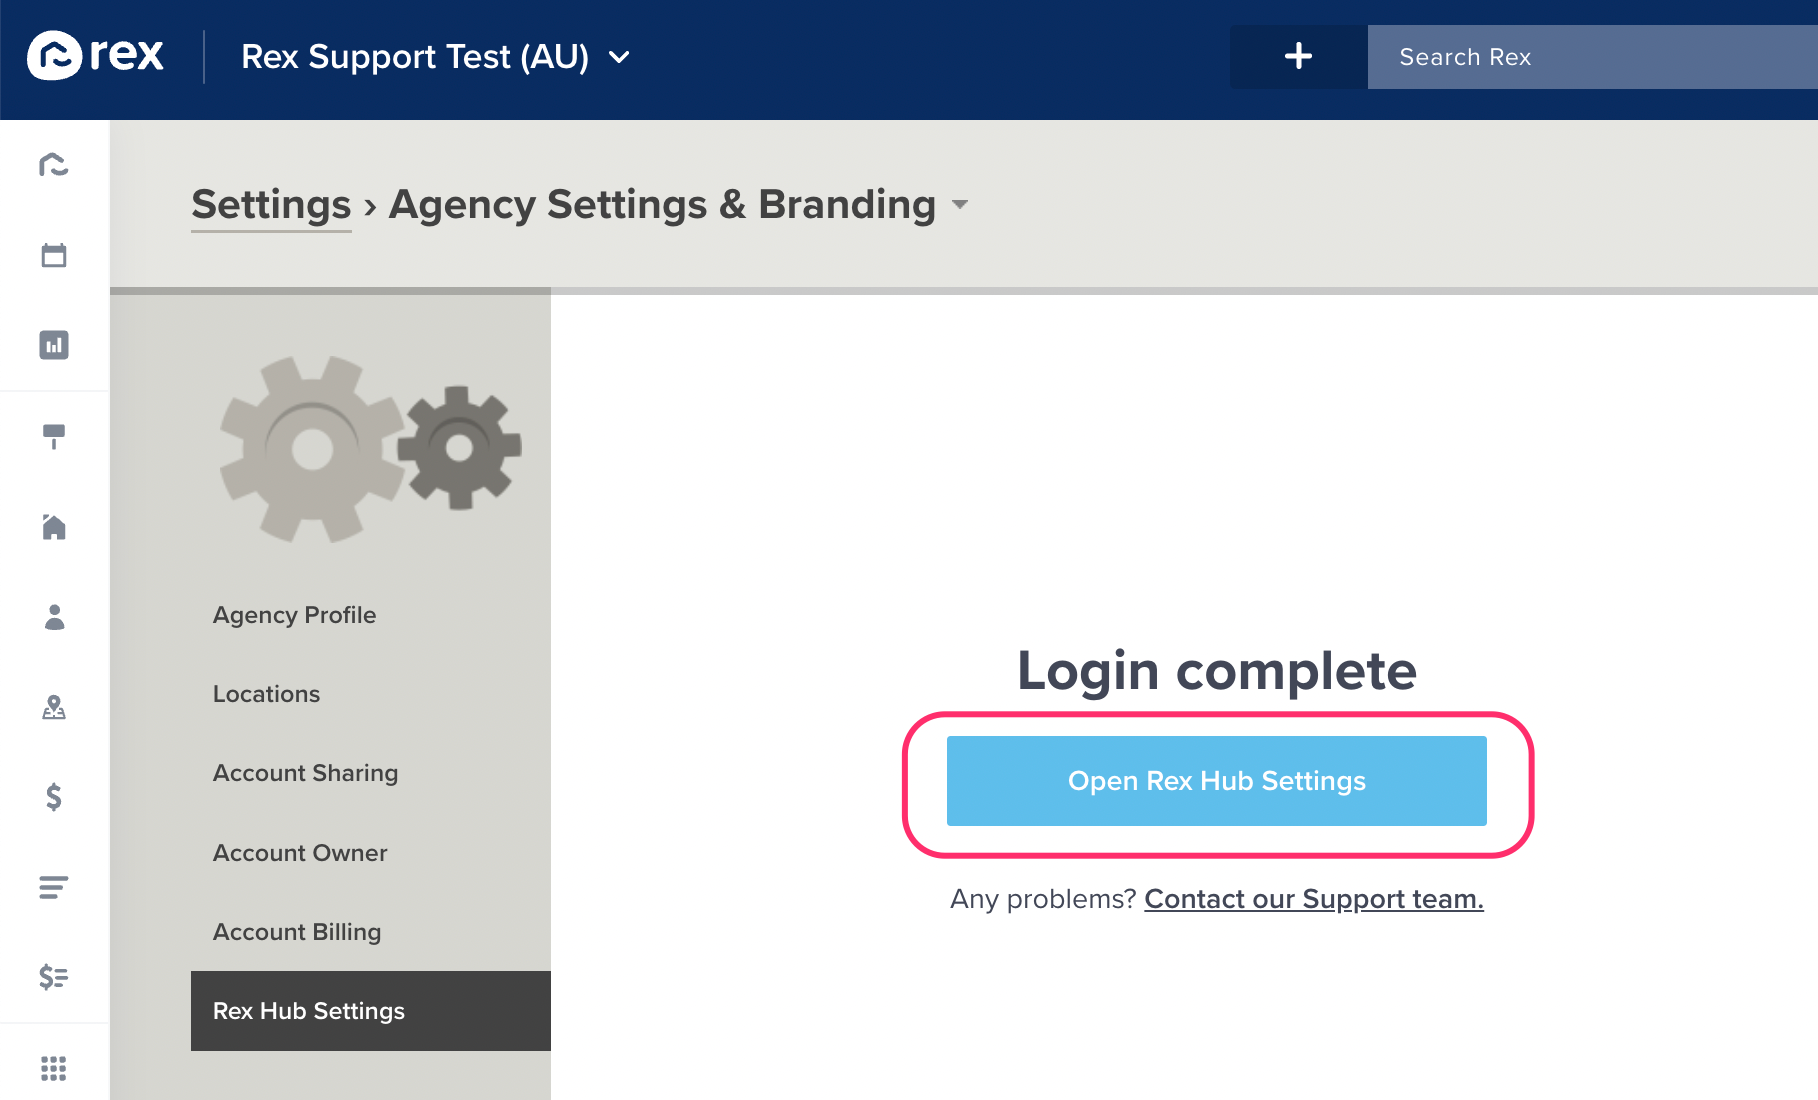The width and height of the screenshot is (1818, 1100).
Task: Open the text lines sidebar icon
Action: point(54,887)
